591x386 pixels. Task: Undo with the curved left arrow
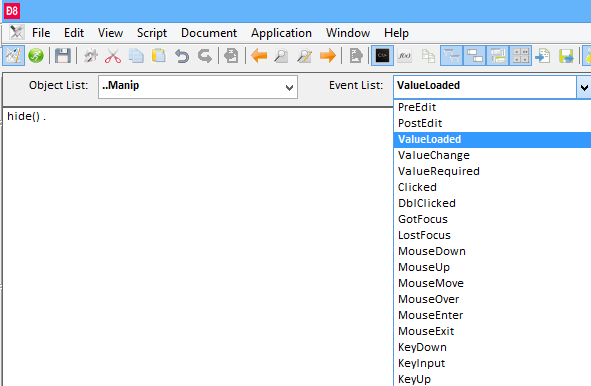point(182,56)
